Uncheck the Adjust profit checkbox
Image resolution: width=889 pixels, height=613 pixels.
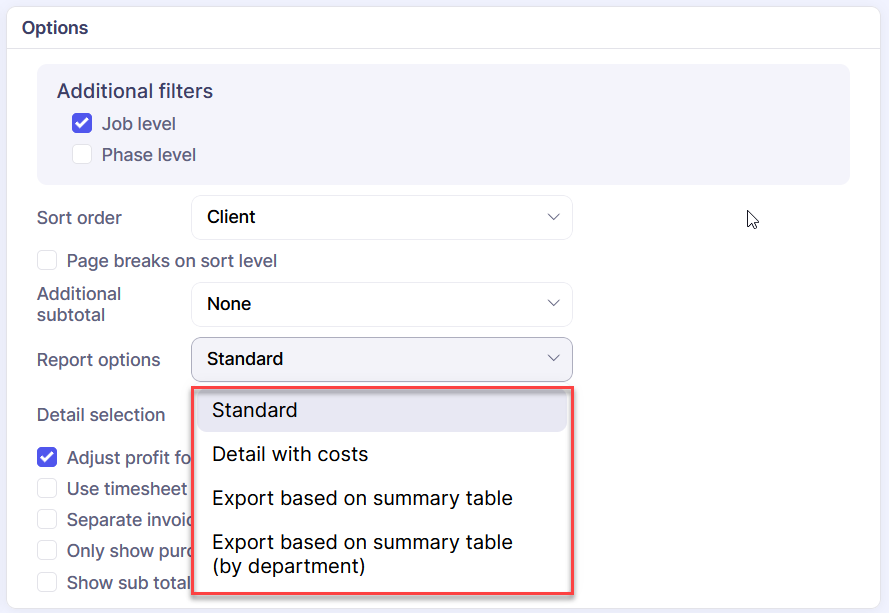47,458
